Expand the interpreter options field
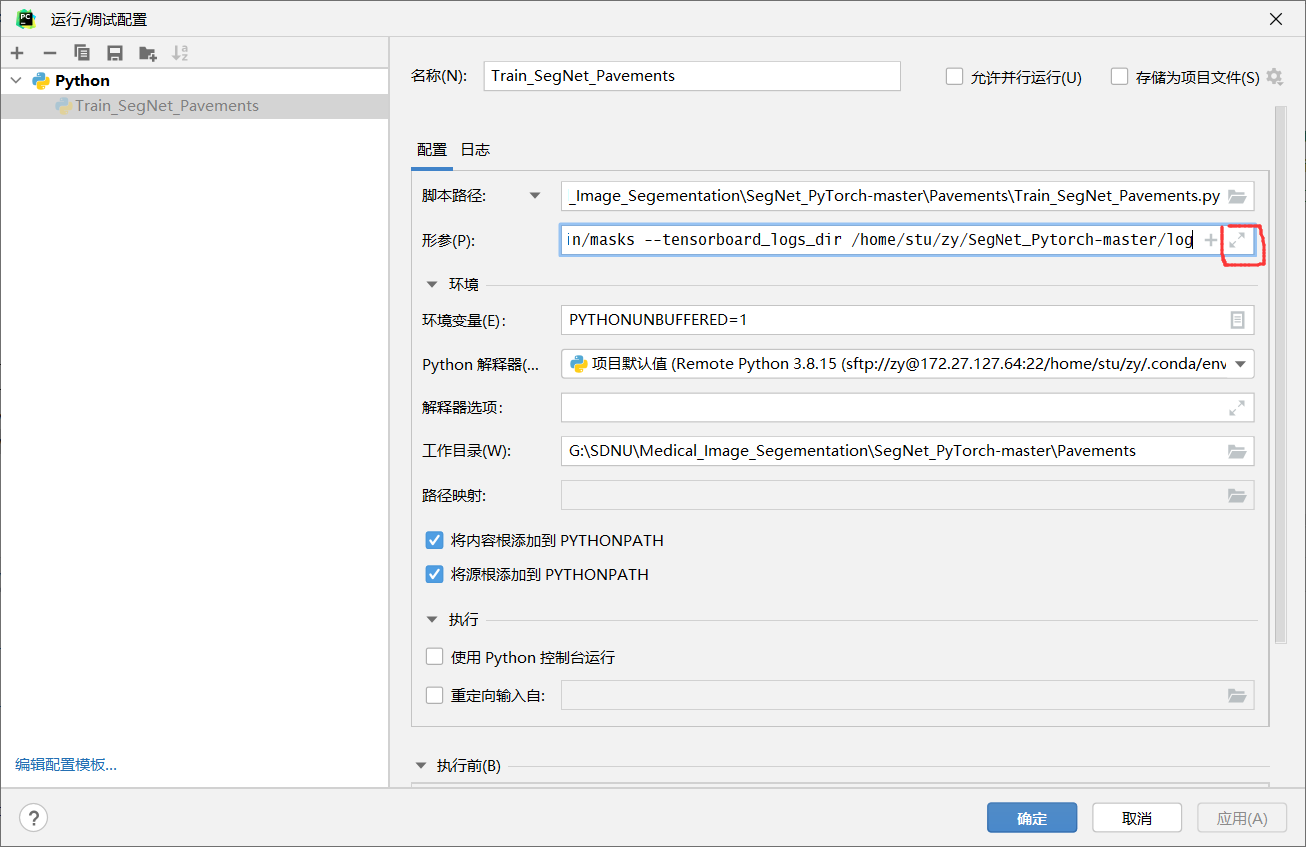 coord(1237,408)
